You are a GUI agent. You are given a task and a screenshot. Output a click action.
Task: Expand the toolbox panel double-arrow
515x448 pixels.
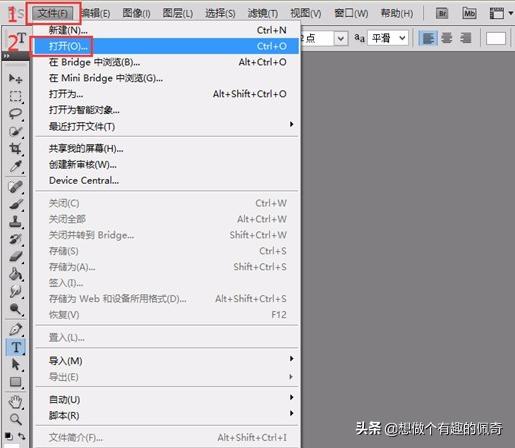pos(6,55)
